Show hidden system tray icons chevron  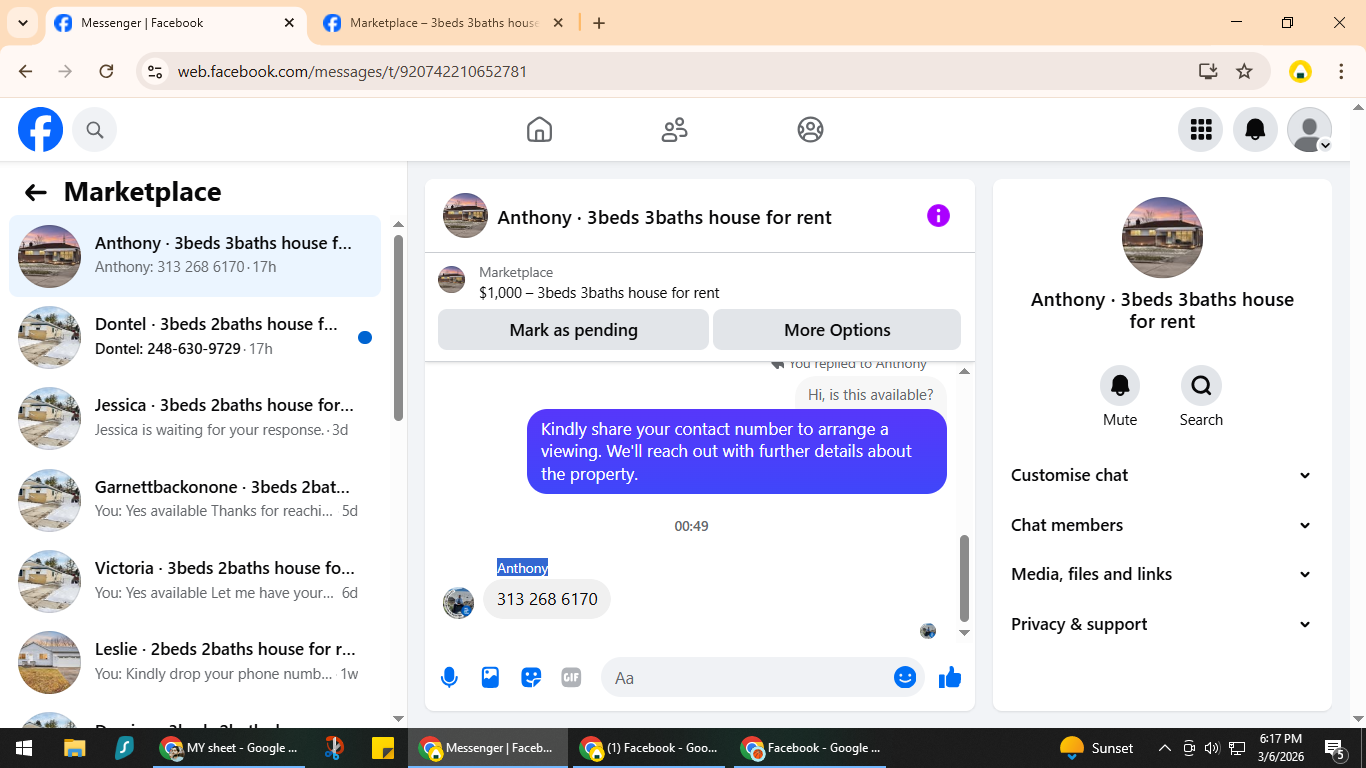[1164, 748]
